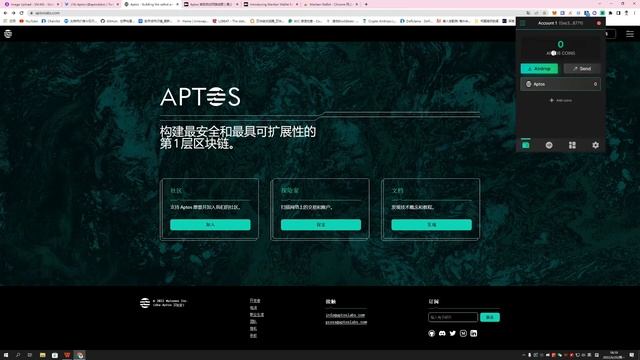Image resolution: width=640 pixels, height=360 pixels.
Task: Click press@aptoslabs.com email link
Action: pyautogui.click(x=346, y=322)
